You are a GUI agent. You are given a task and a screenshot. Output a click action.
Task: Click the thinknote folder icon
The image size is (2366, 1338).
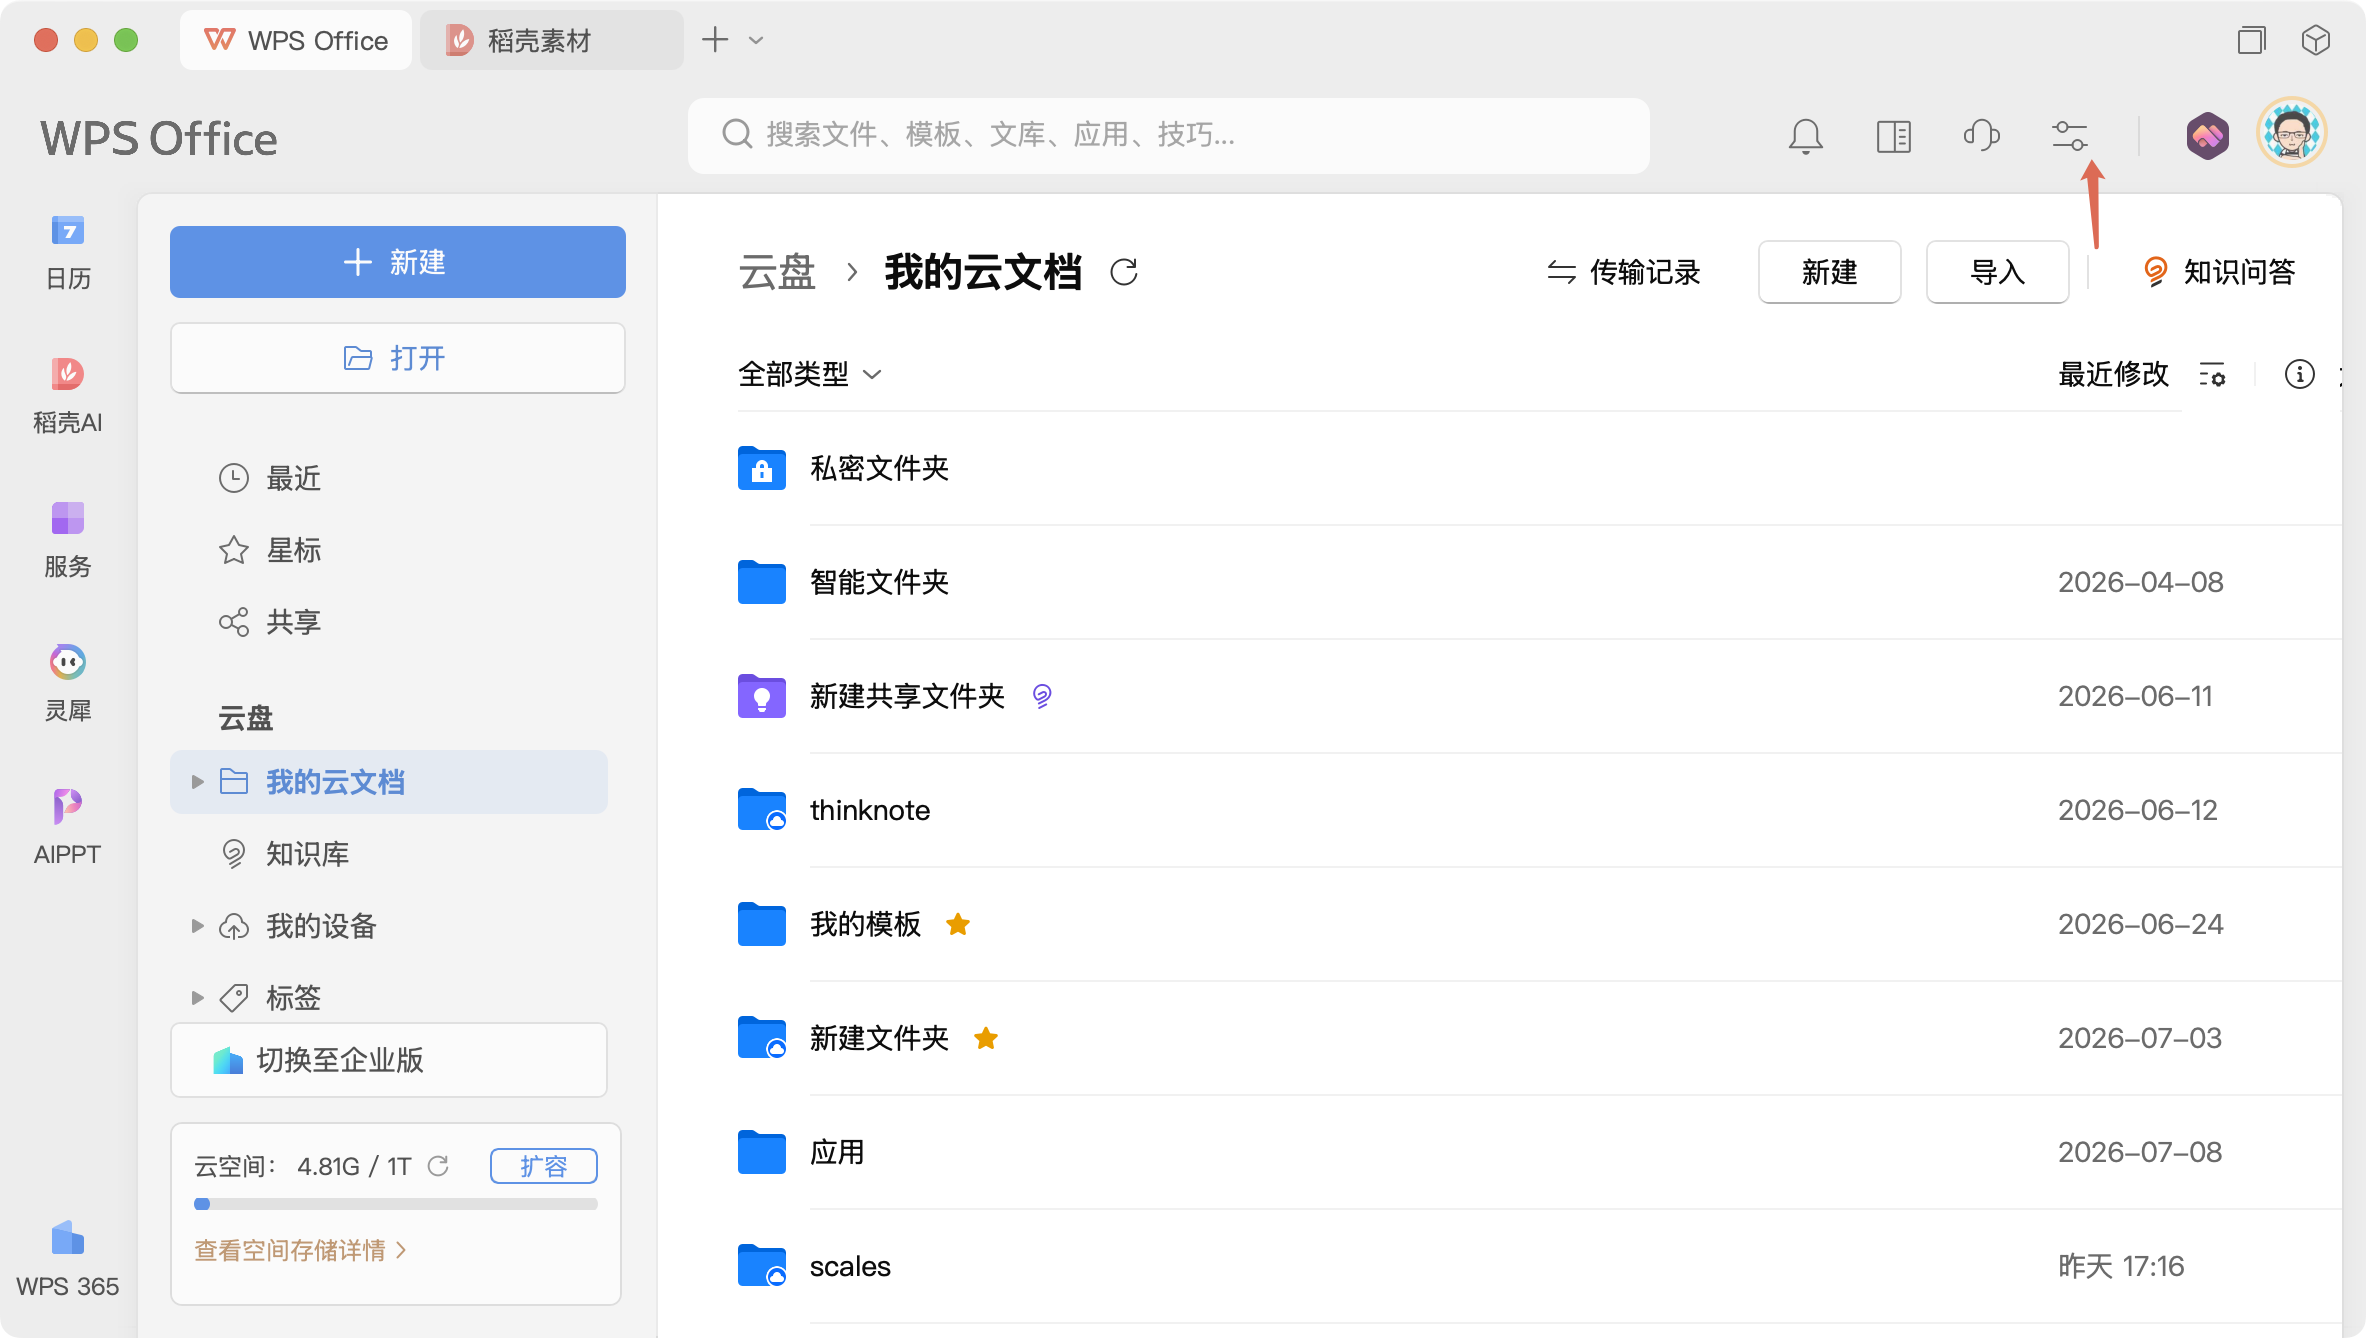[762, 810]
